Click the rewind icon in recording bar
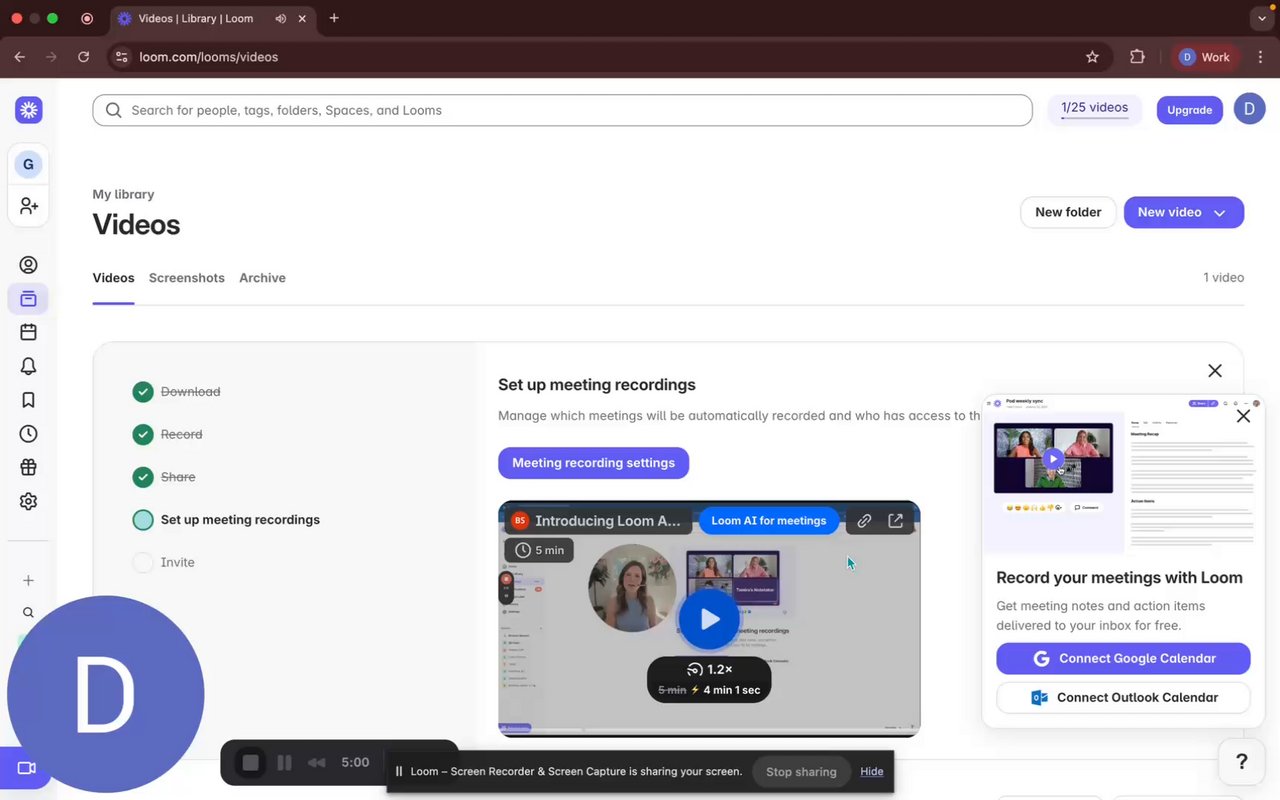The image size is (1280, 800). 317,763
